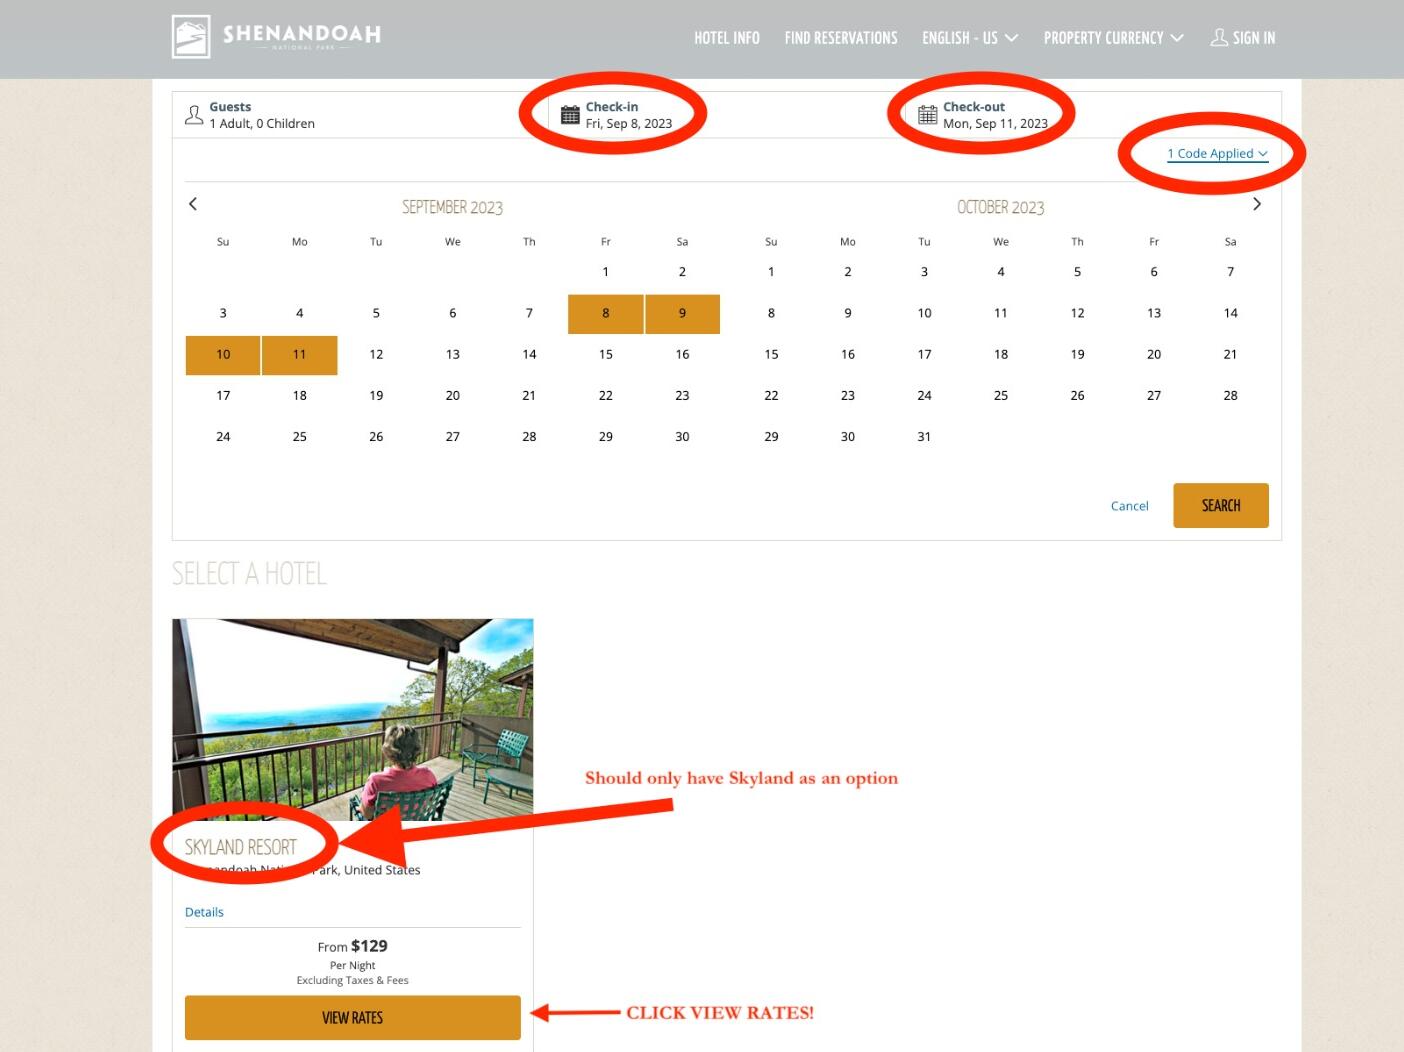
Task: Go to previous month with left arrow
Action: coord(193,204)
